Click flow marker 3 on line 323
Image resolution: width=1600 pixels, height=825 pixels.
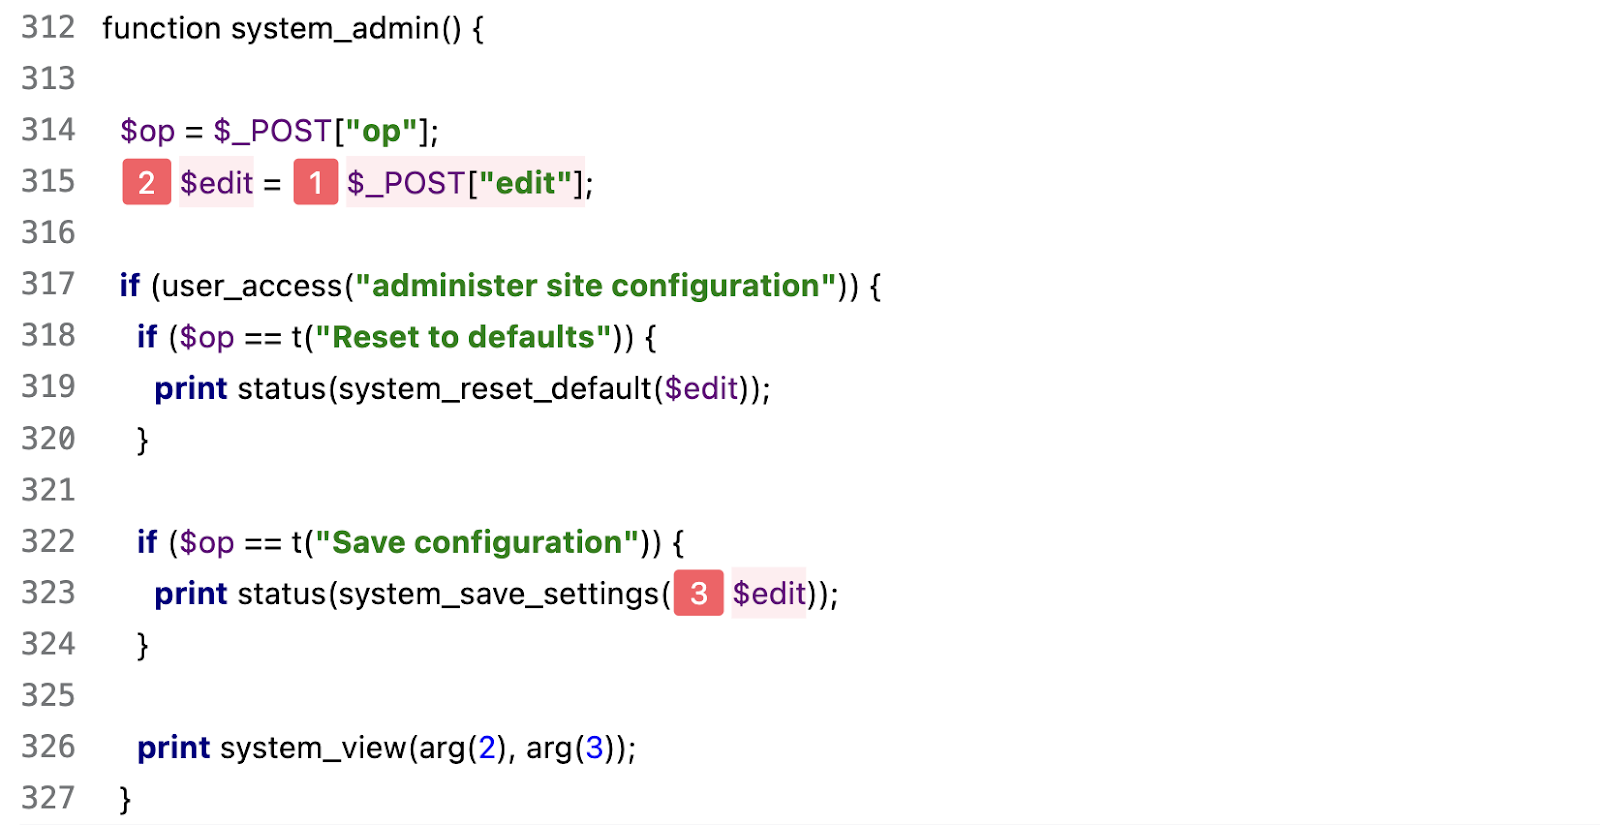tap(699, 593)
